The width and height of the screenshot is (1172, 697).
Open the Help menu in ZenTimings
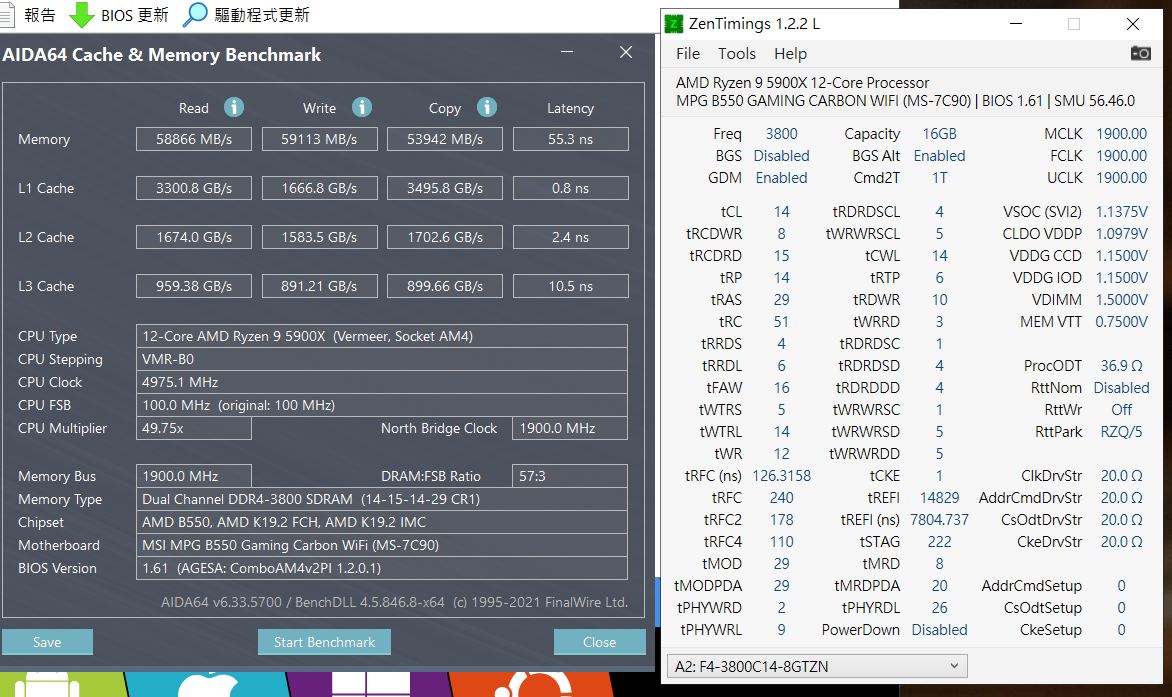click(790, 54)
